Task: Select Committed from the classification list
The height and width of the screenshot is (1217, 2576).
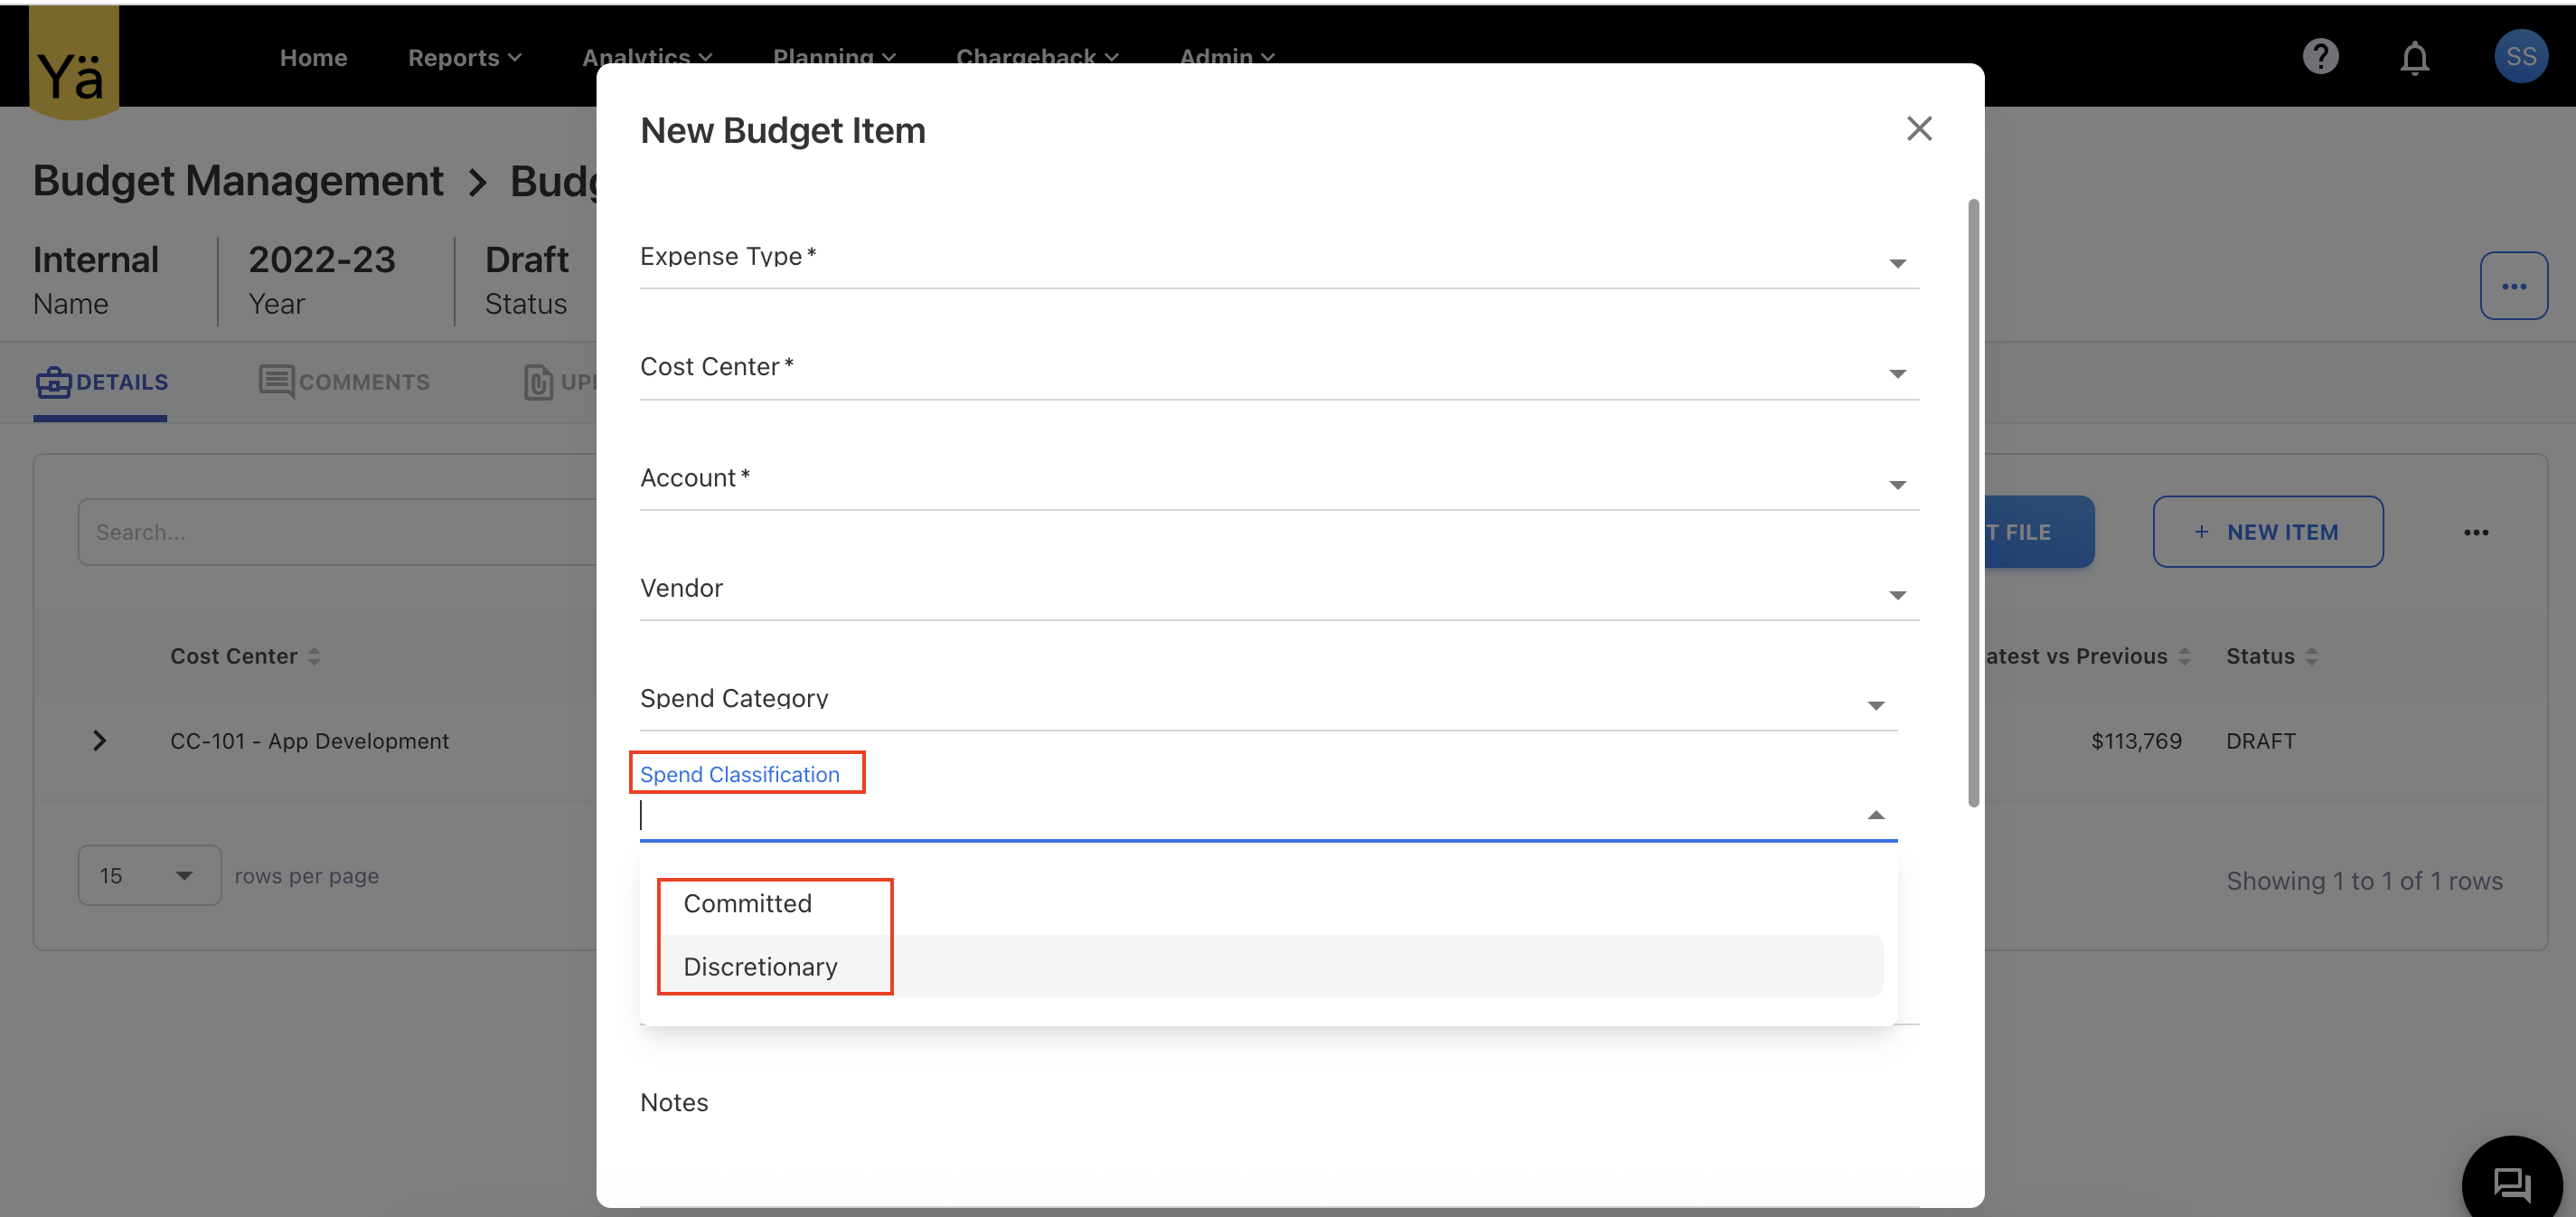Action: click(748, 903)
